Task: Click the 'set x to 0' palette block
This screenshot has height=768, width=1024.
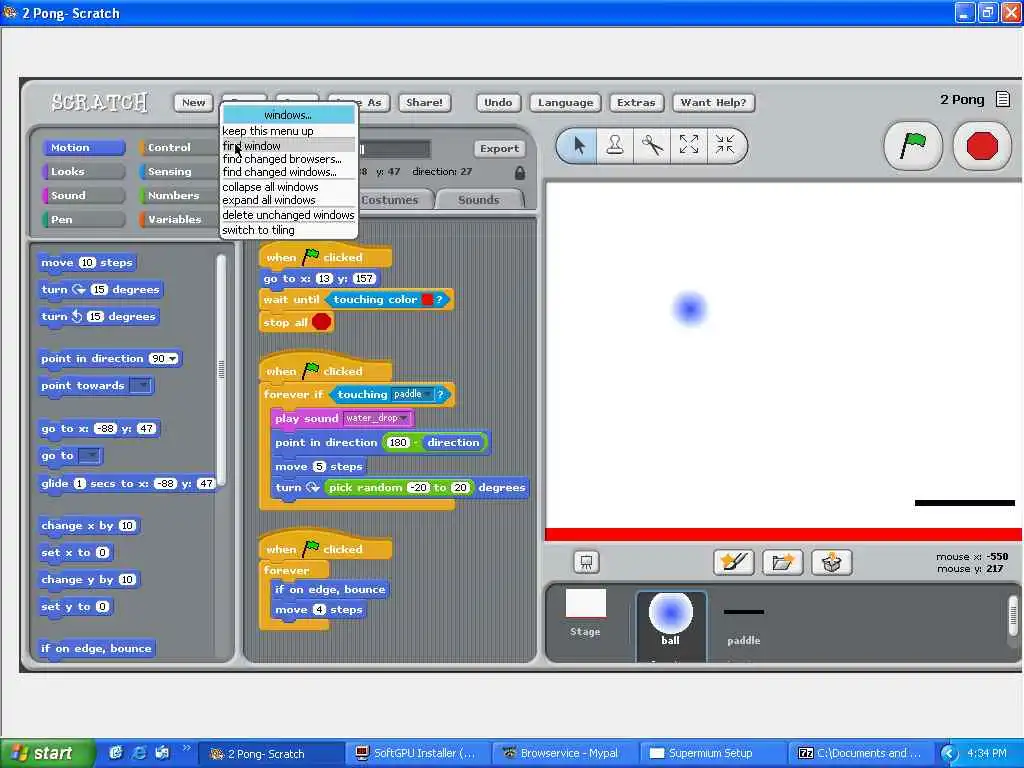Action: pos(76,552)
